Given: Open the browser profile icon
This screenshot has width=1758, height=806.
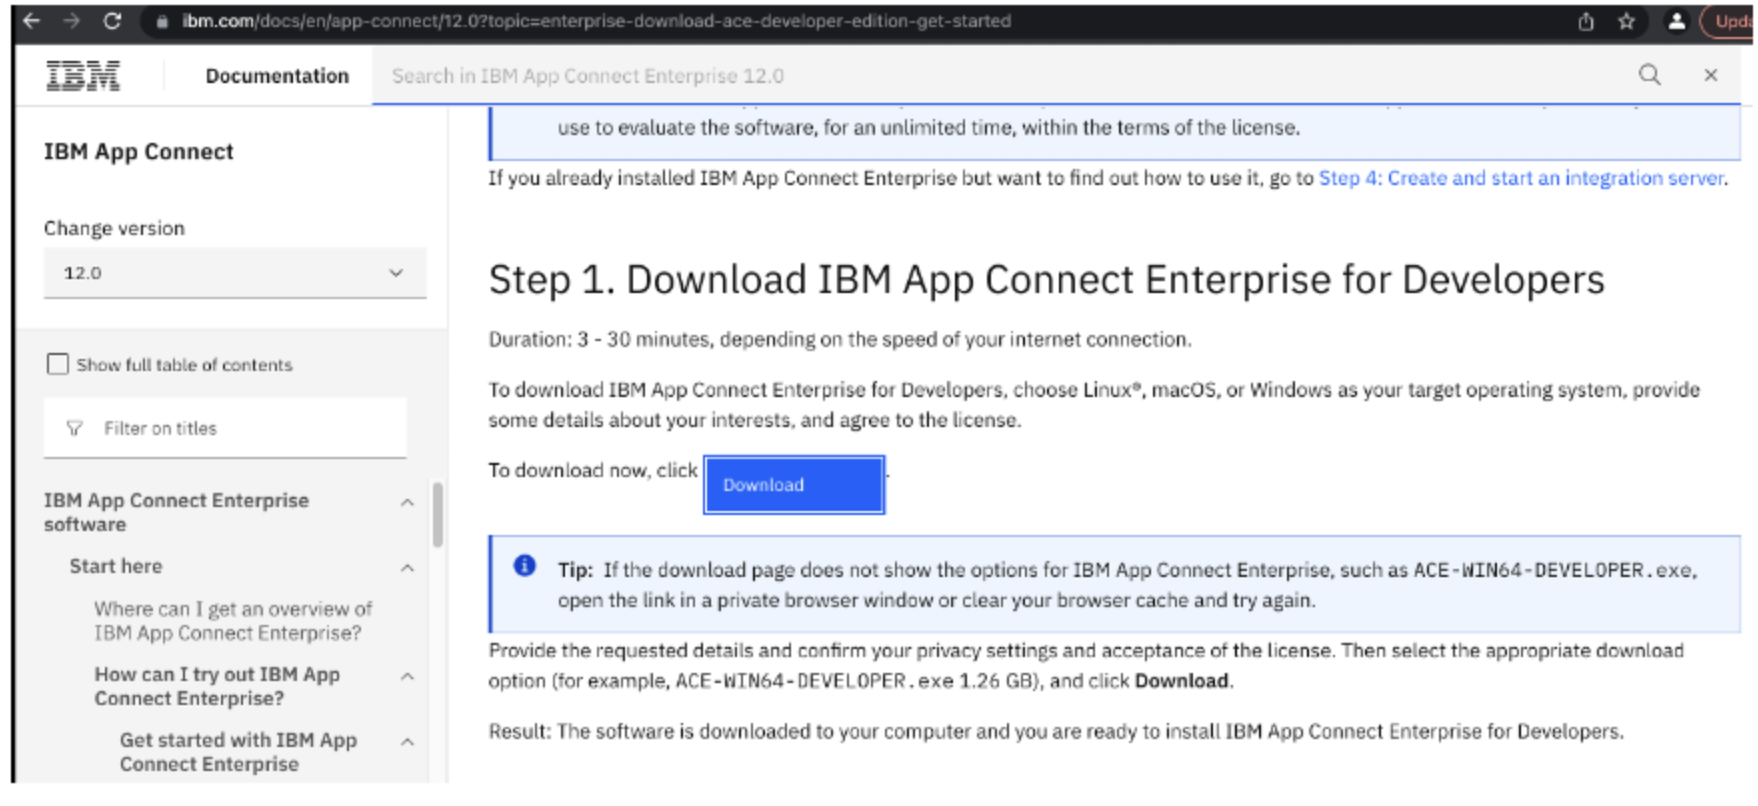Looking at the screenshot, I should (x=1677, y=21).
